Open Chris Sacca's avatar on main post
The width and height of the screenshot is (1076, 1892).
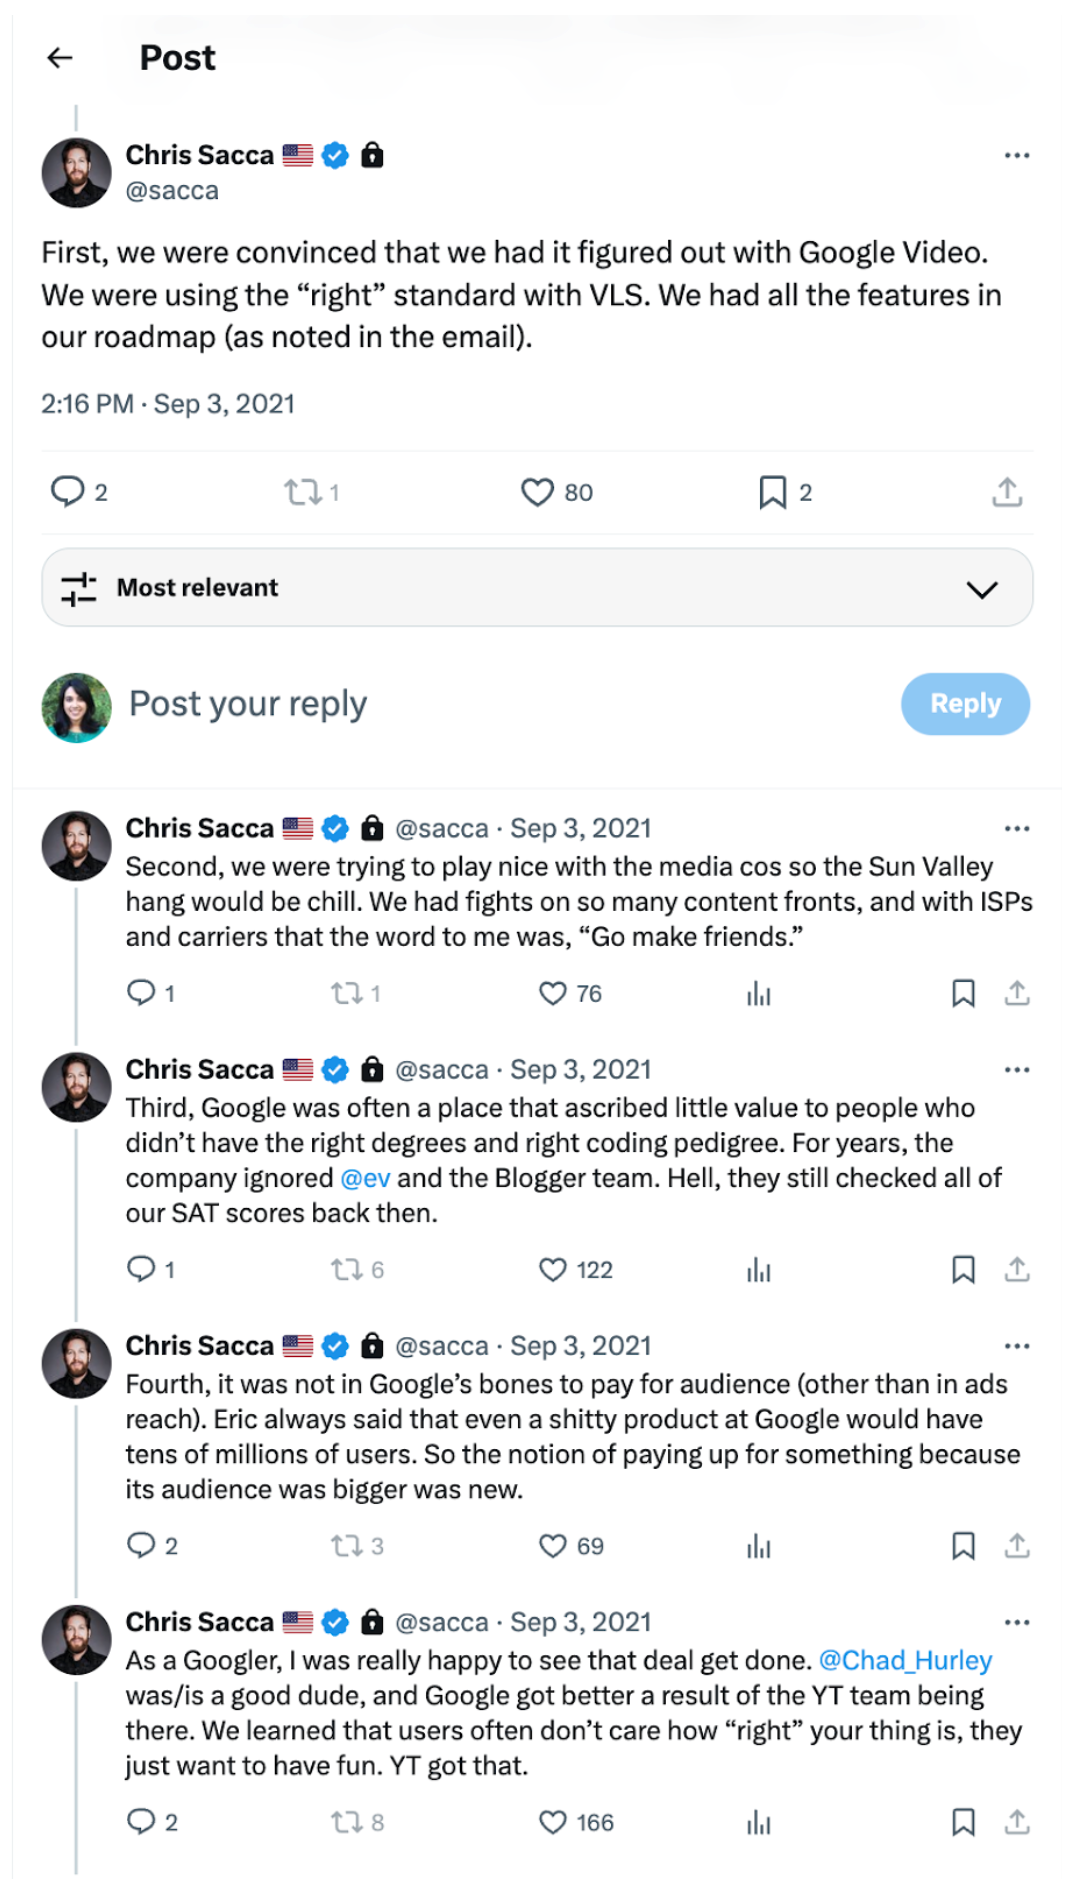pyautogui.click(x=76, y=173)
